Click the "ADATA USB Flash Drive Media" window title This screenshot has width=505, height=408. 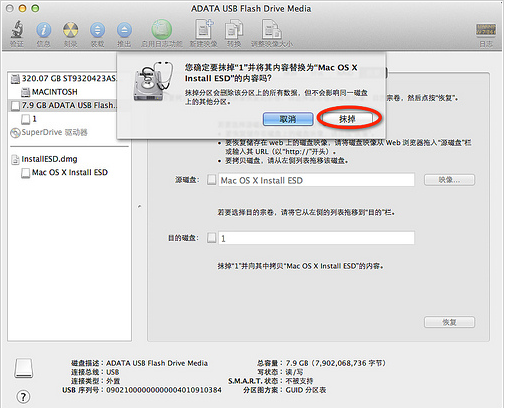(251, 9)
